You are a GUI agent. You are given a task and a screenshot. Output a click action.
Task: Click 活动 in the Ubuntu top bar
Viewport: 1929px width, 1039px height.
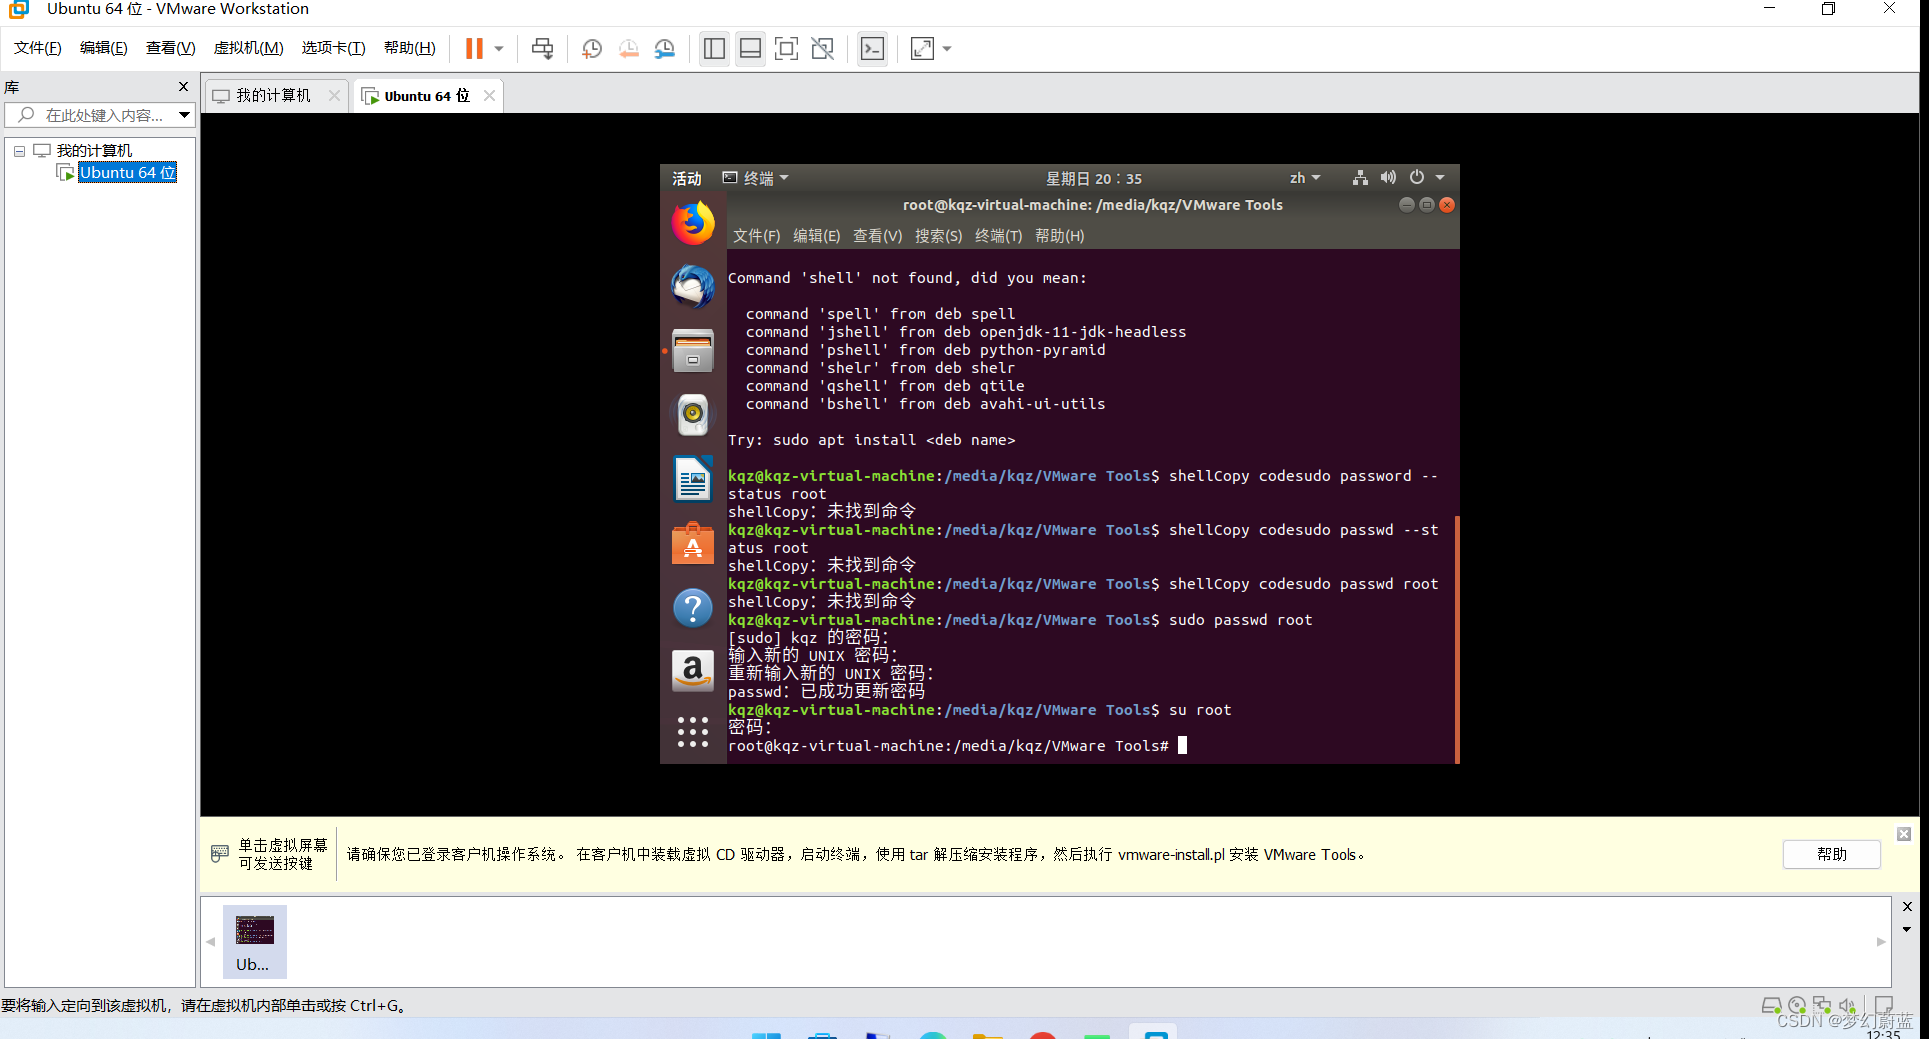(x=687, y=178)
